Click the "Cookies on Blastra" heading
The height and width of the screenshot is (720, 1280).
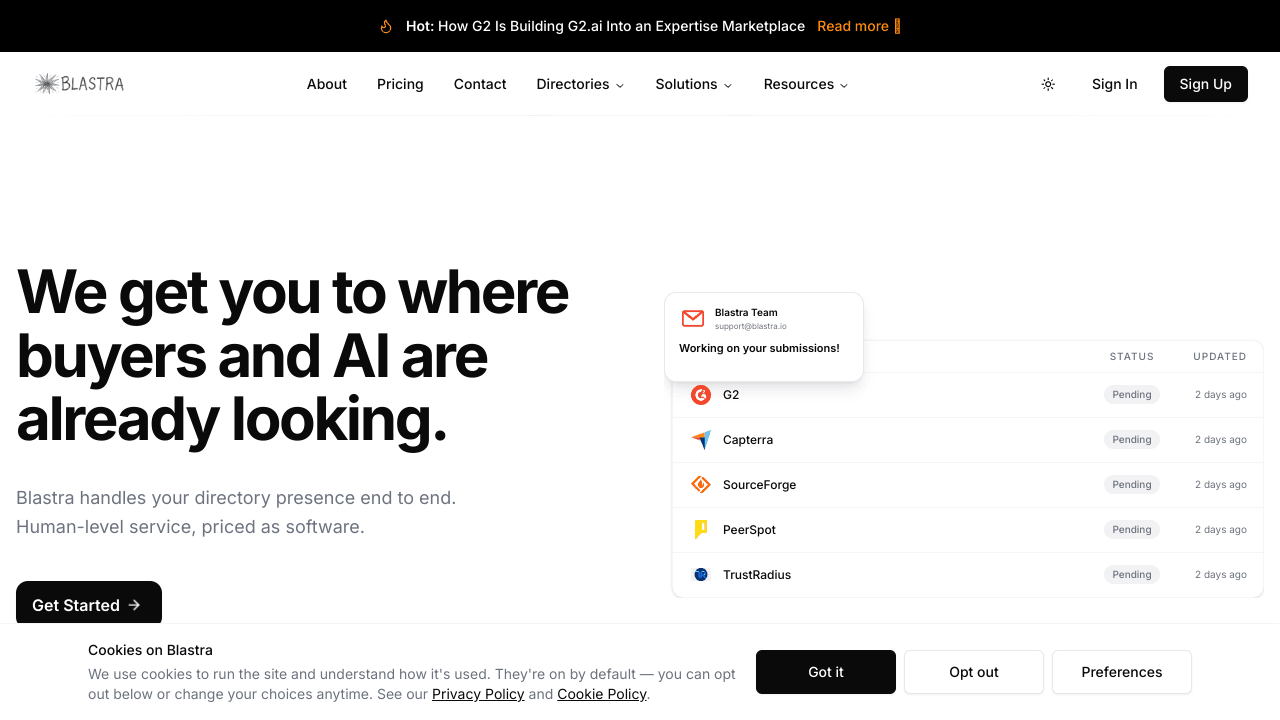pyautogui.click(x=150, y=650)
